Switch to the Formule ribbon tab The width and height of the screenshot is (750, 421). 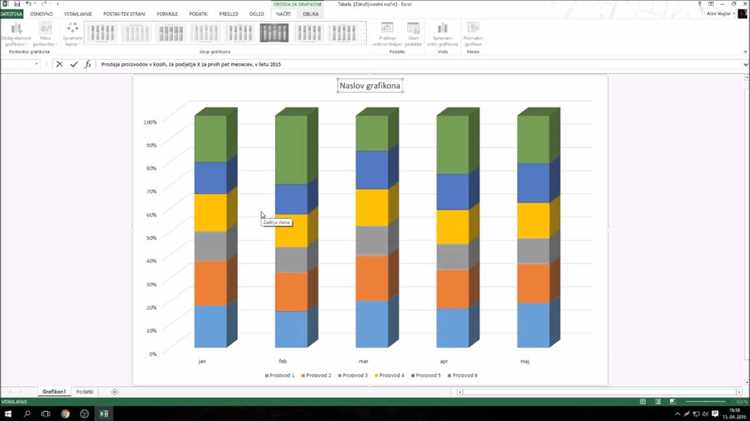[167, 14]
